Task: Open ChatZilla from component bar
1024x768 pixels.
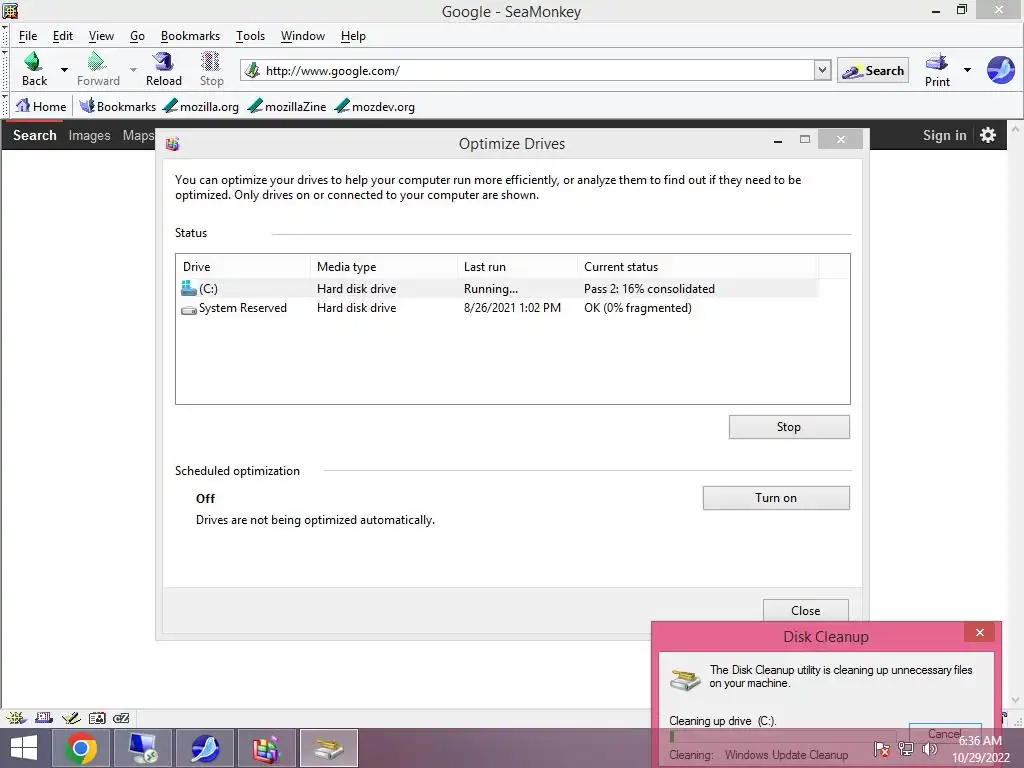Action: click(x=121, y=718)
